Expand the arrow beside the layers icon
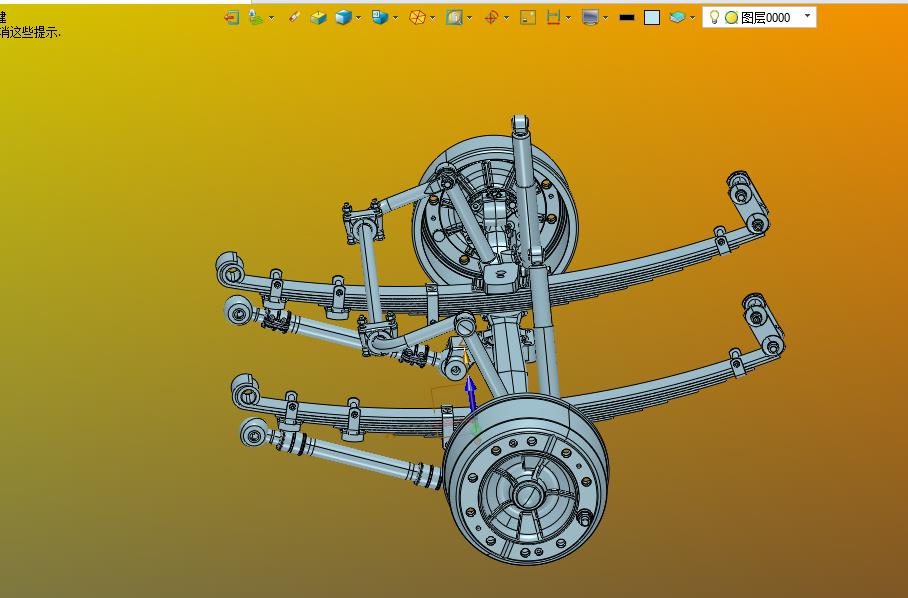This screenshot has width=908, height=598. pyautogui.click(x=692, y=17)
